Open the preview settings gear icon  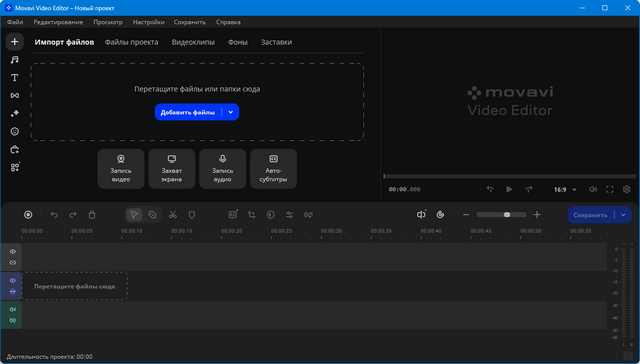tap(627, 189)
